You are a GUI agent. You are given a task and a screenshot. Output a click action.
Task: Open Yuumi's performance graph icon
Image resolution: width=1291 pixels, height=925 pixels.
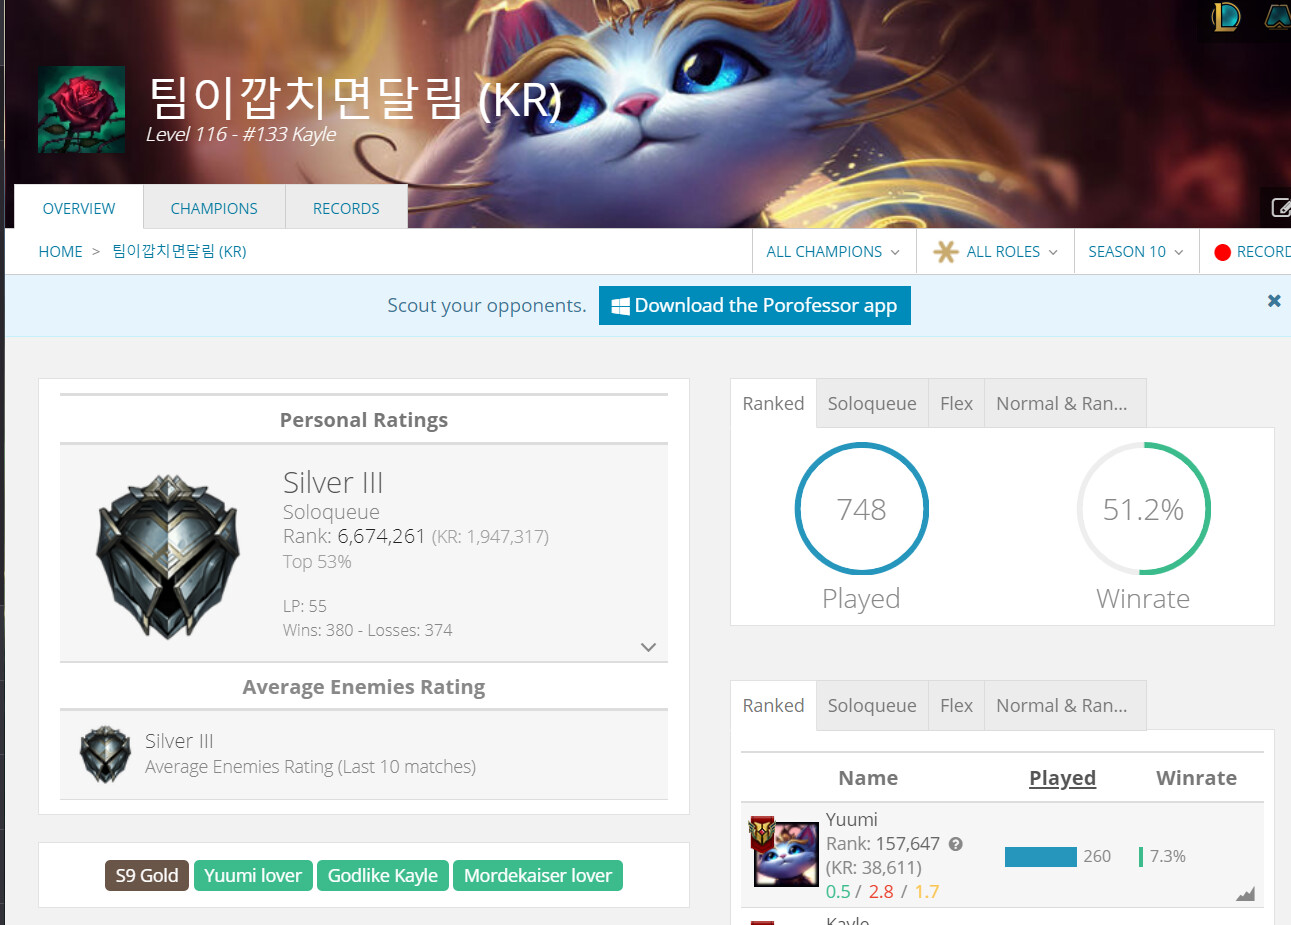click(1245, 894)
